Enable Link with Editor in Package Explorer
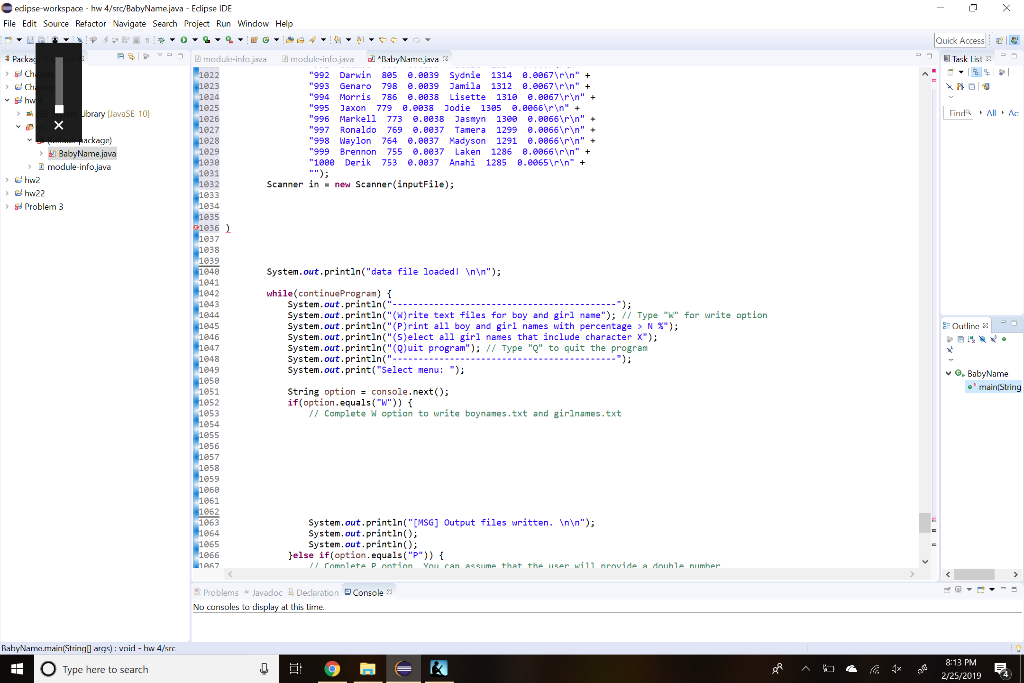 pos(131,57)
